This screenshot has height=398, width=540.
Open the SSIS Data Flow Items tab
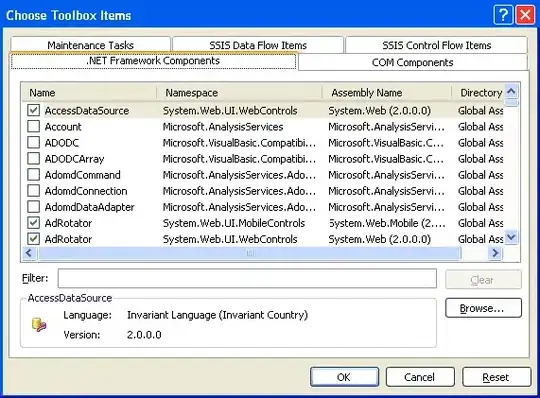pyautogui.click(x=258, y=45)
